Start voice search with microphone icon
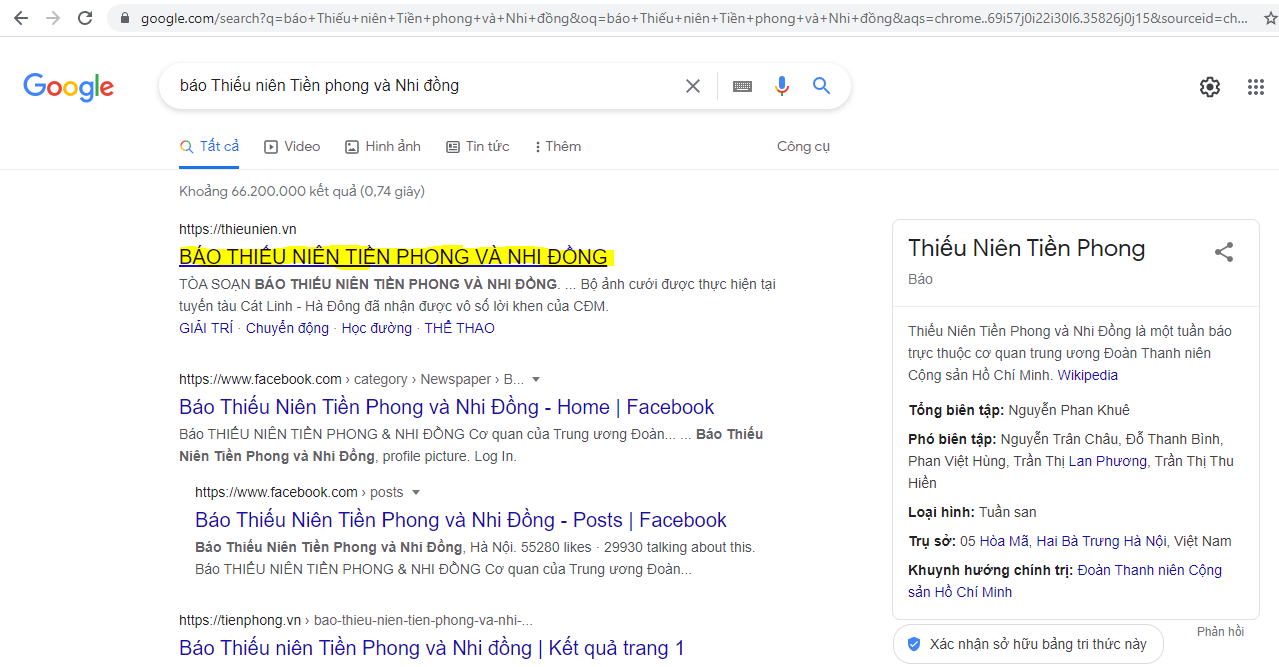Viewport: 1279px width, 667px height. point(782,86)
